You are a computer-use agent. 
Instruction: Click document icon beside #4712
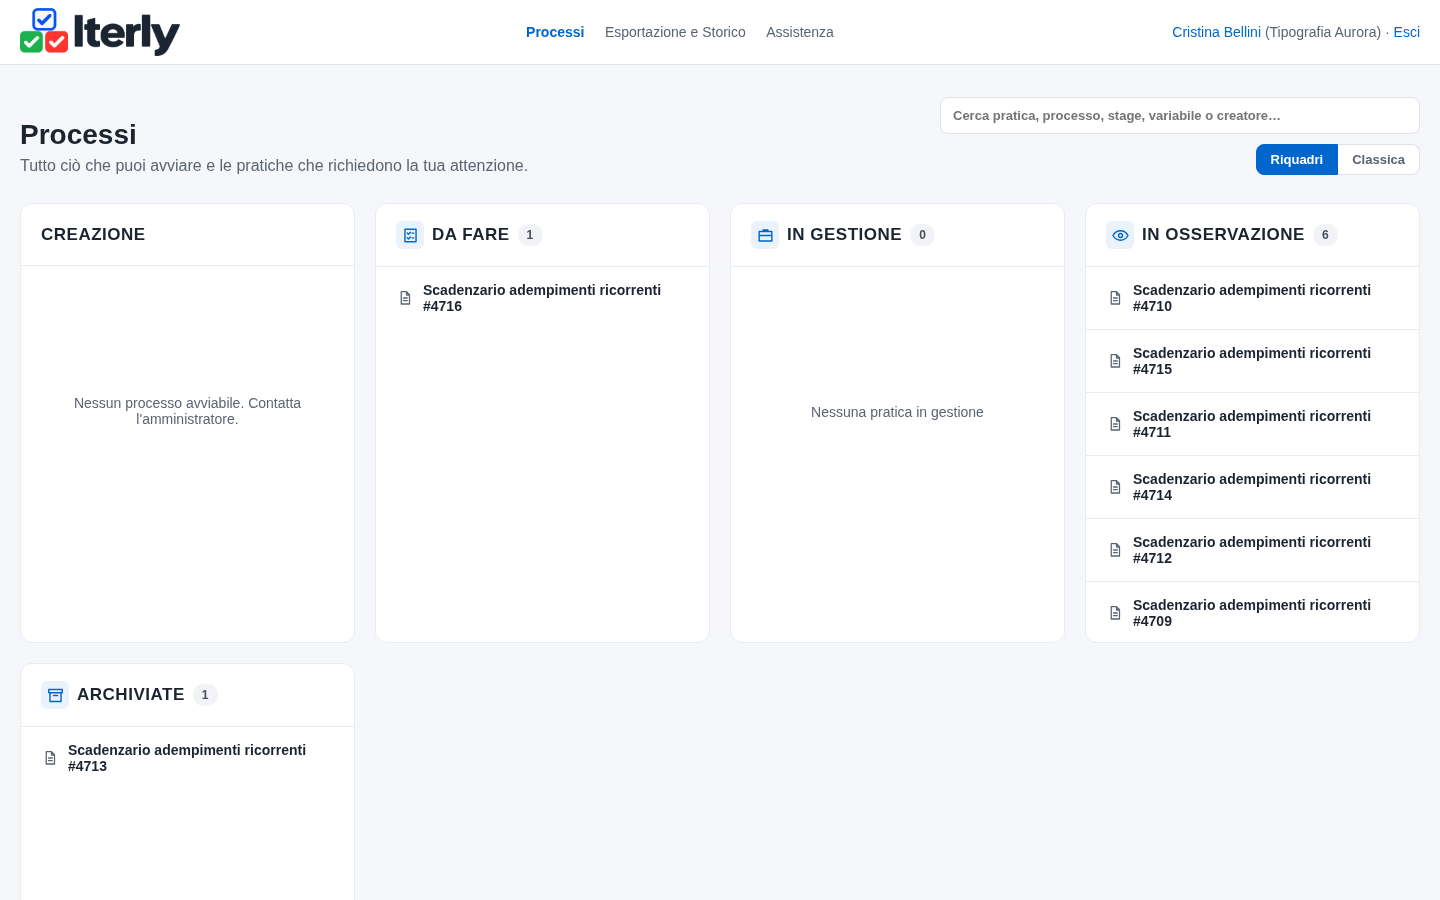(1115, 550)
